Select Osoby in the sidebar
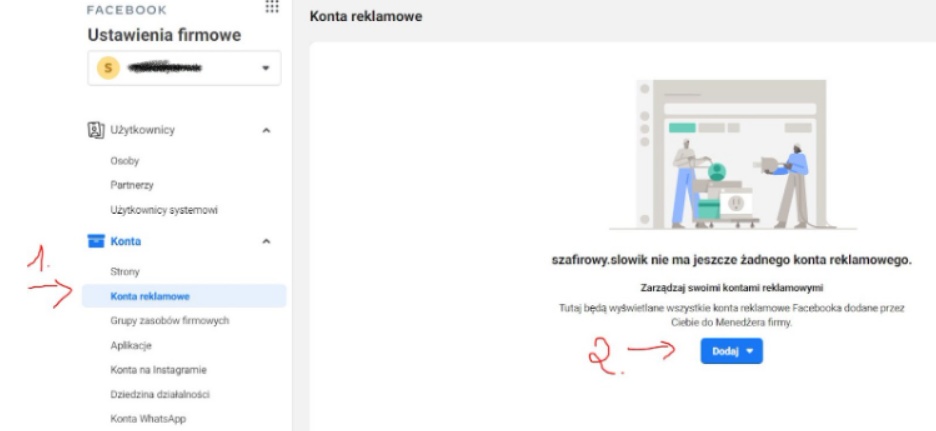Screen dimensions: 936x431 pyautogui.click(x=125, y=161)
